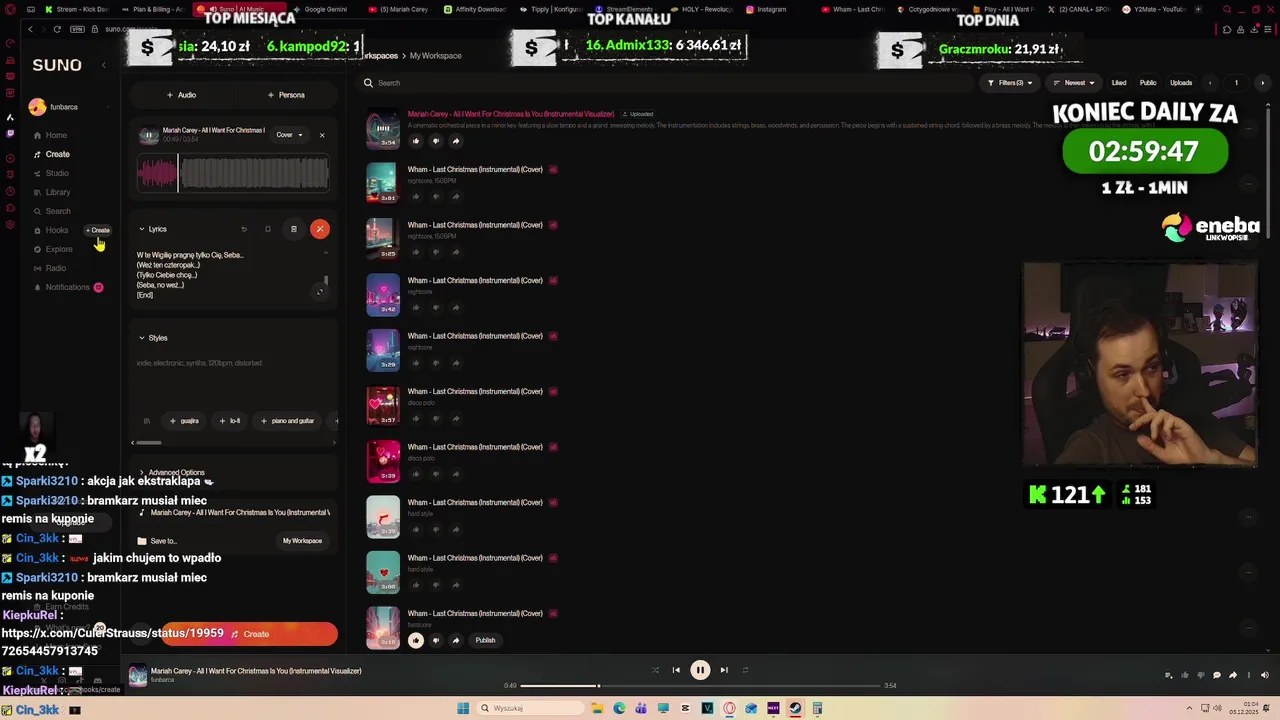Screen dimensions: 1280x720
Task: Expand the lyrics editor to full size
Action: tap(320, 292)
